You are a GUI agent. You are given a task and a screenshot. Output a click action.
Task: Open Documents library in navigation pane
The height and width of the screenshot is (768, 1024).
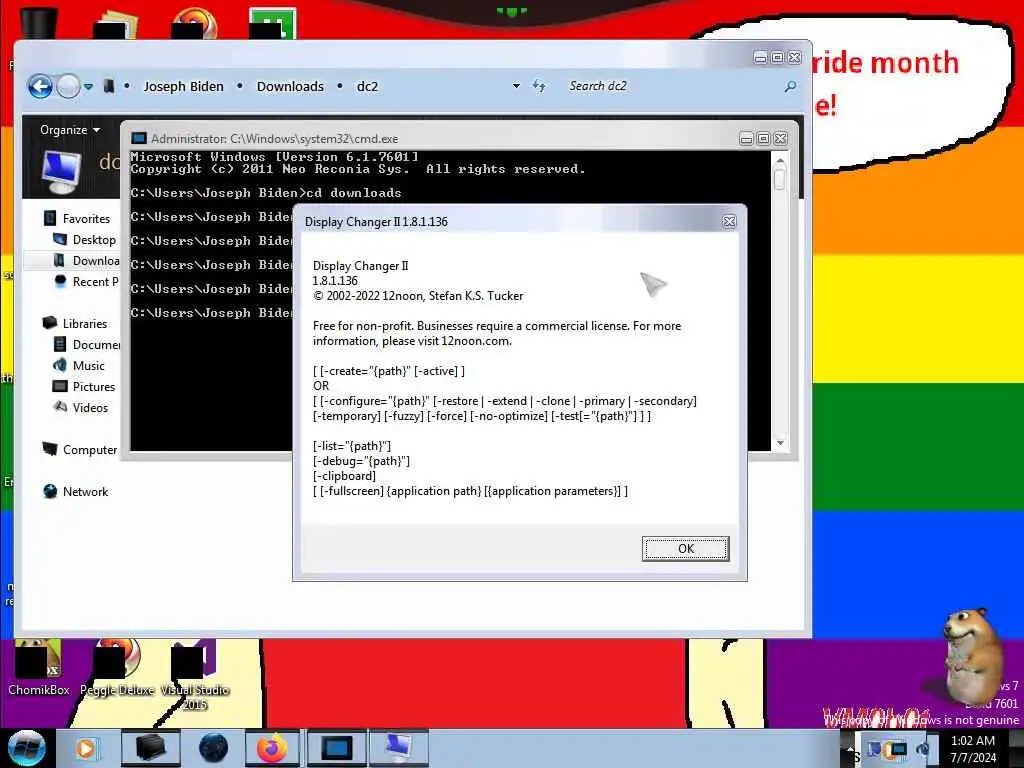[86, 344]
